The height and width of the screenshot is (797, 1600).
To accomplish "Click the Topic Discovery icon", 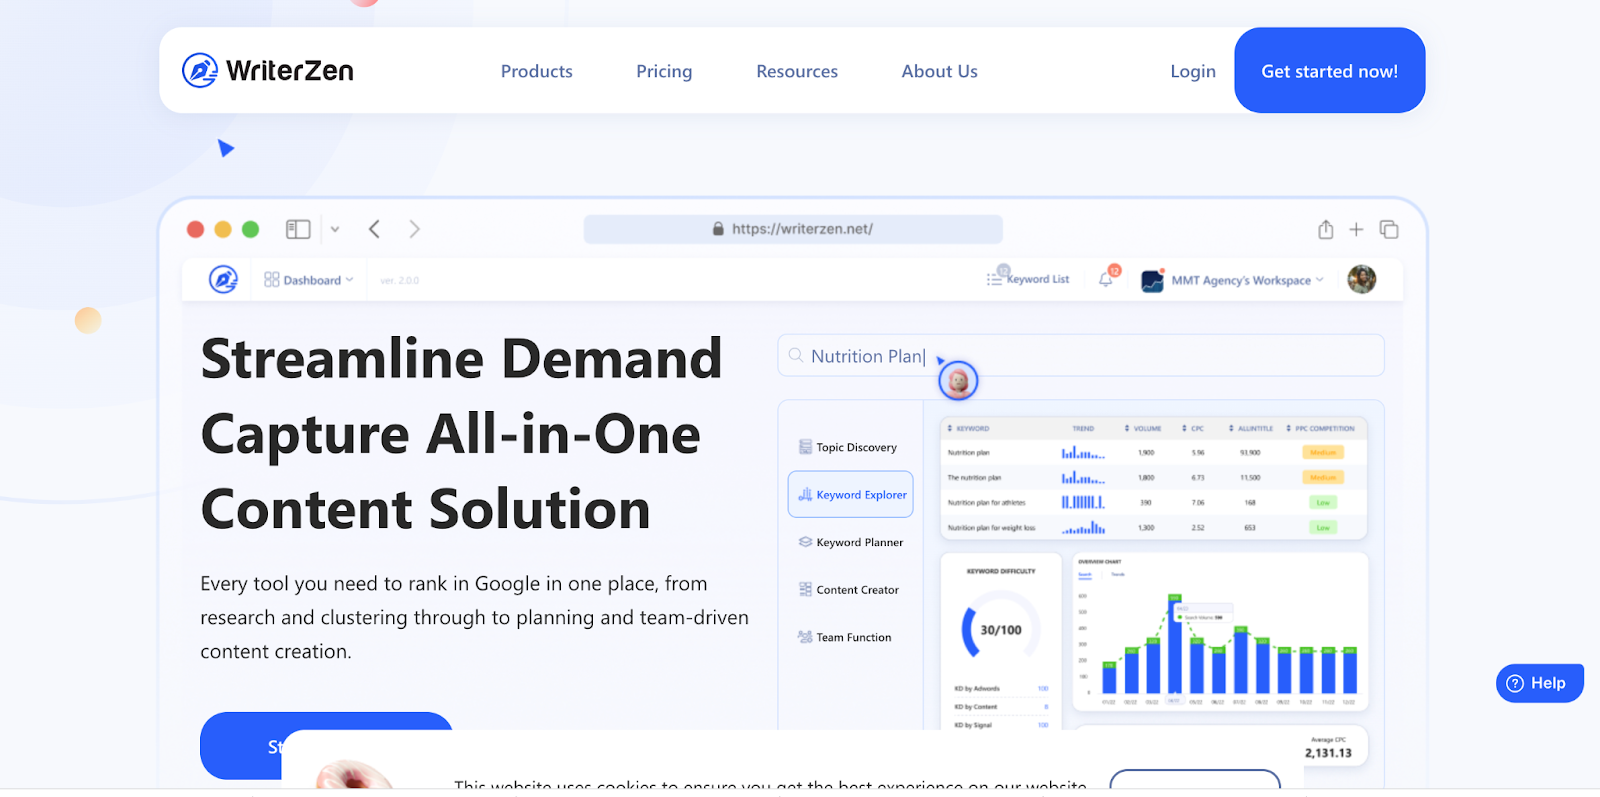I will click(x=805, y=447).
